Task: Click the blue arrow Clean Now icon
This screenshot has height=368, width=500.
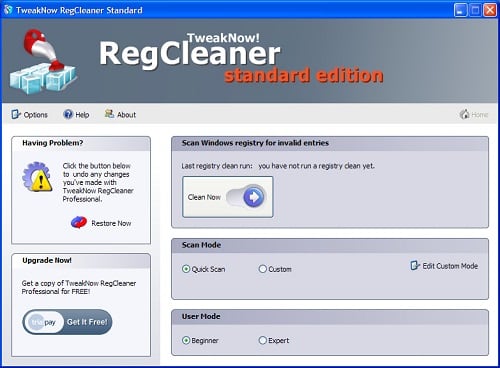Action: click(253, 197)
